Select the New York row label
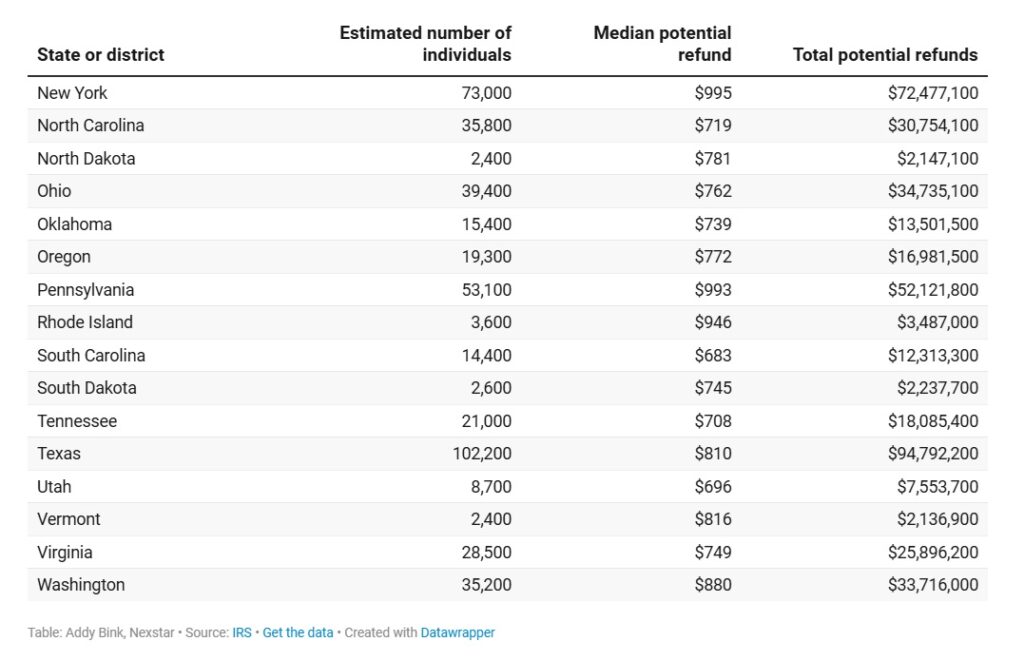The width and height of the screenshot is (1024, 661). 72,93
